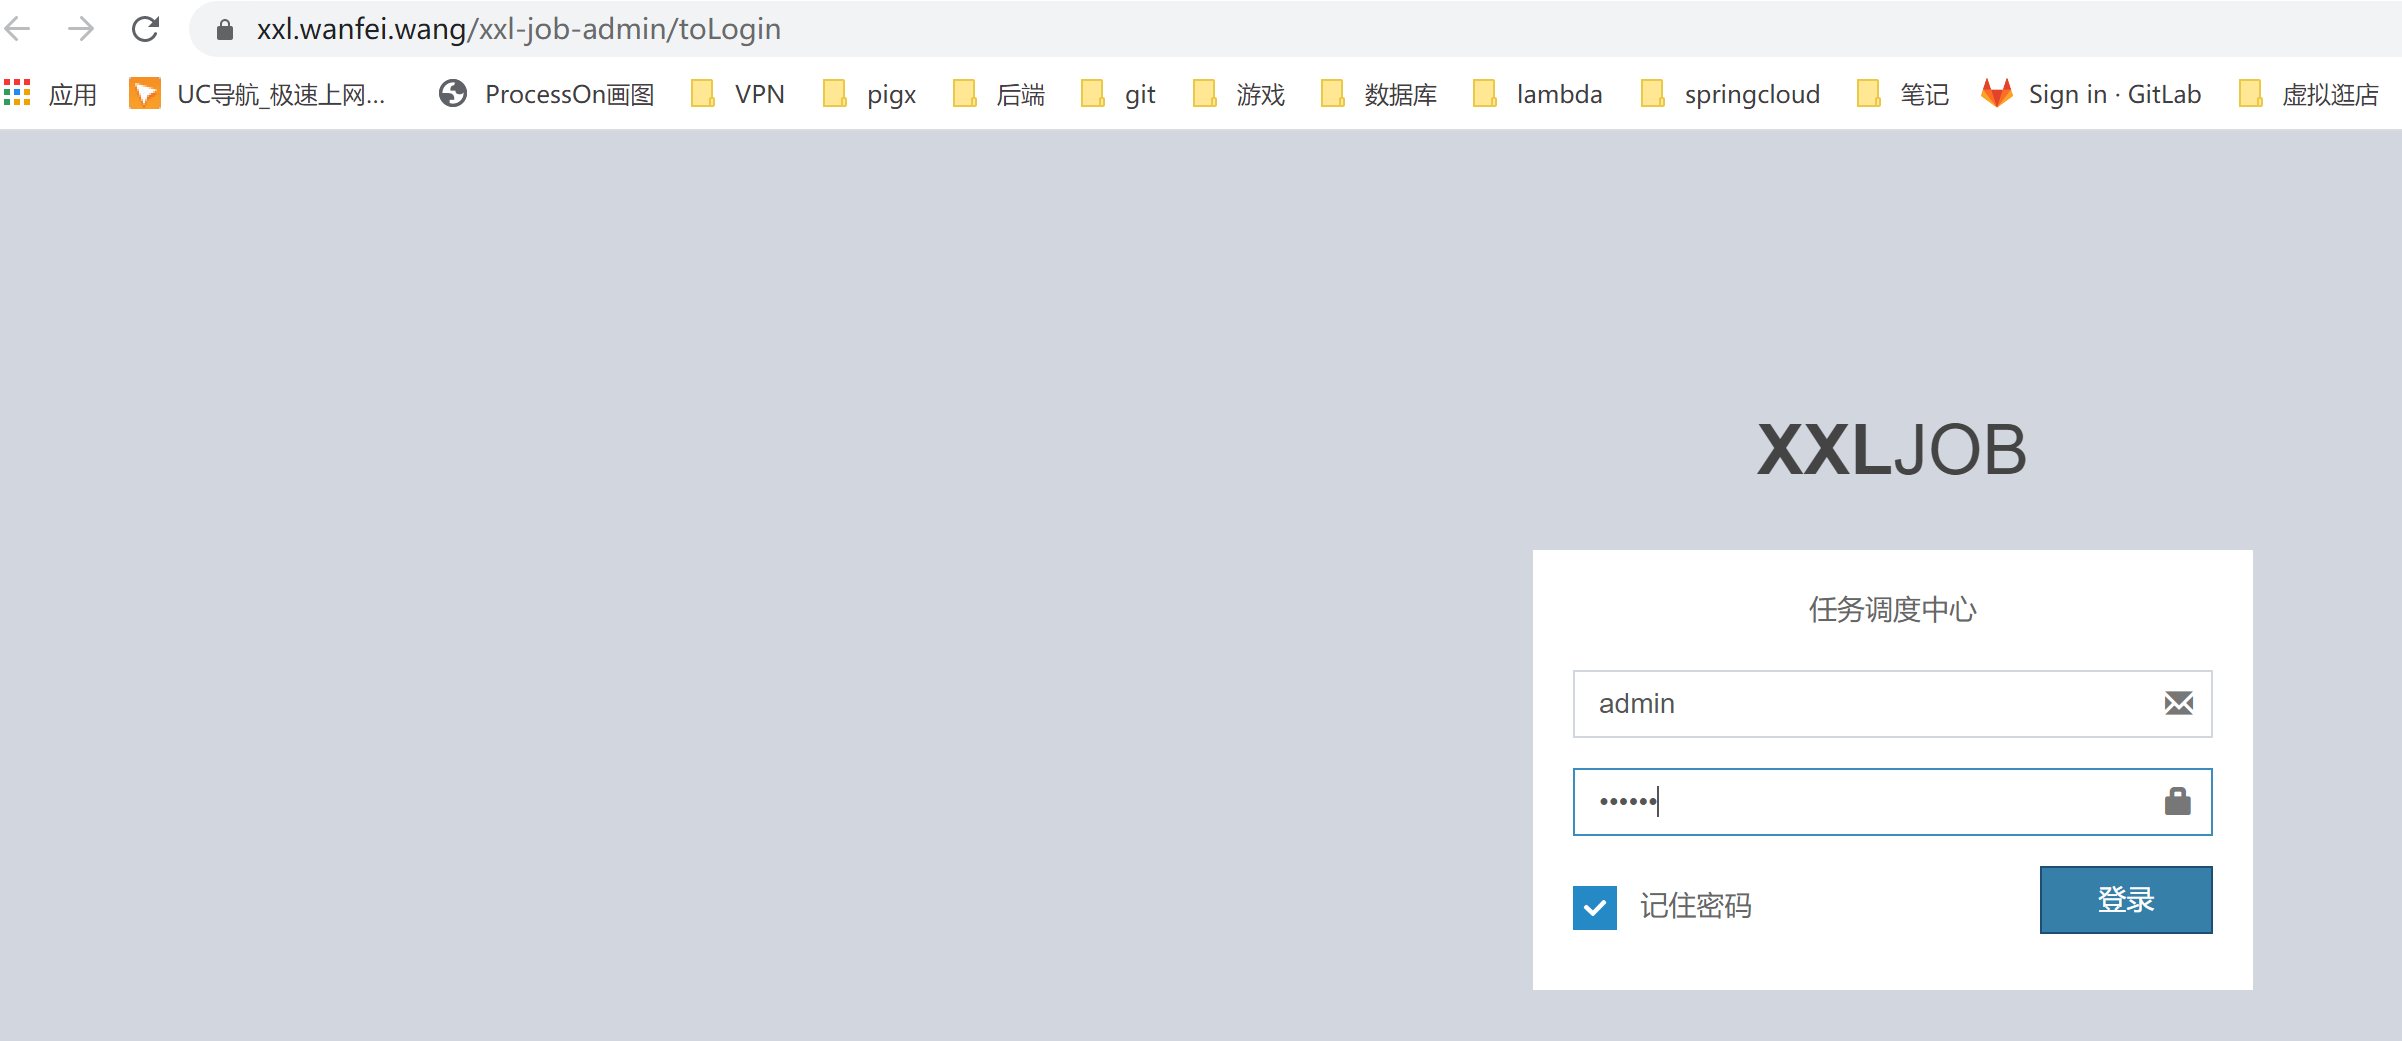Open the 游戏 bookmark folder

pyautogui.click(x=1239, y=94)
